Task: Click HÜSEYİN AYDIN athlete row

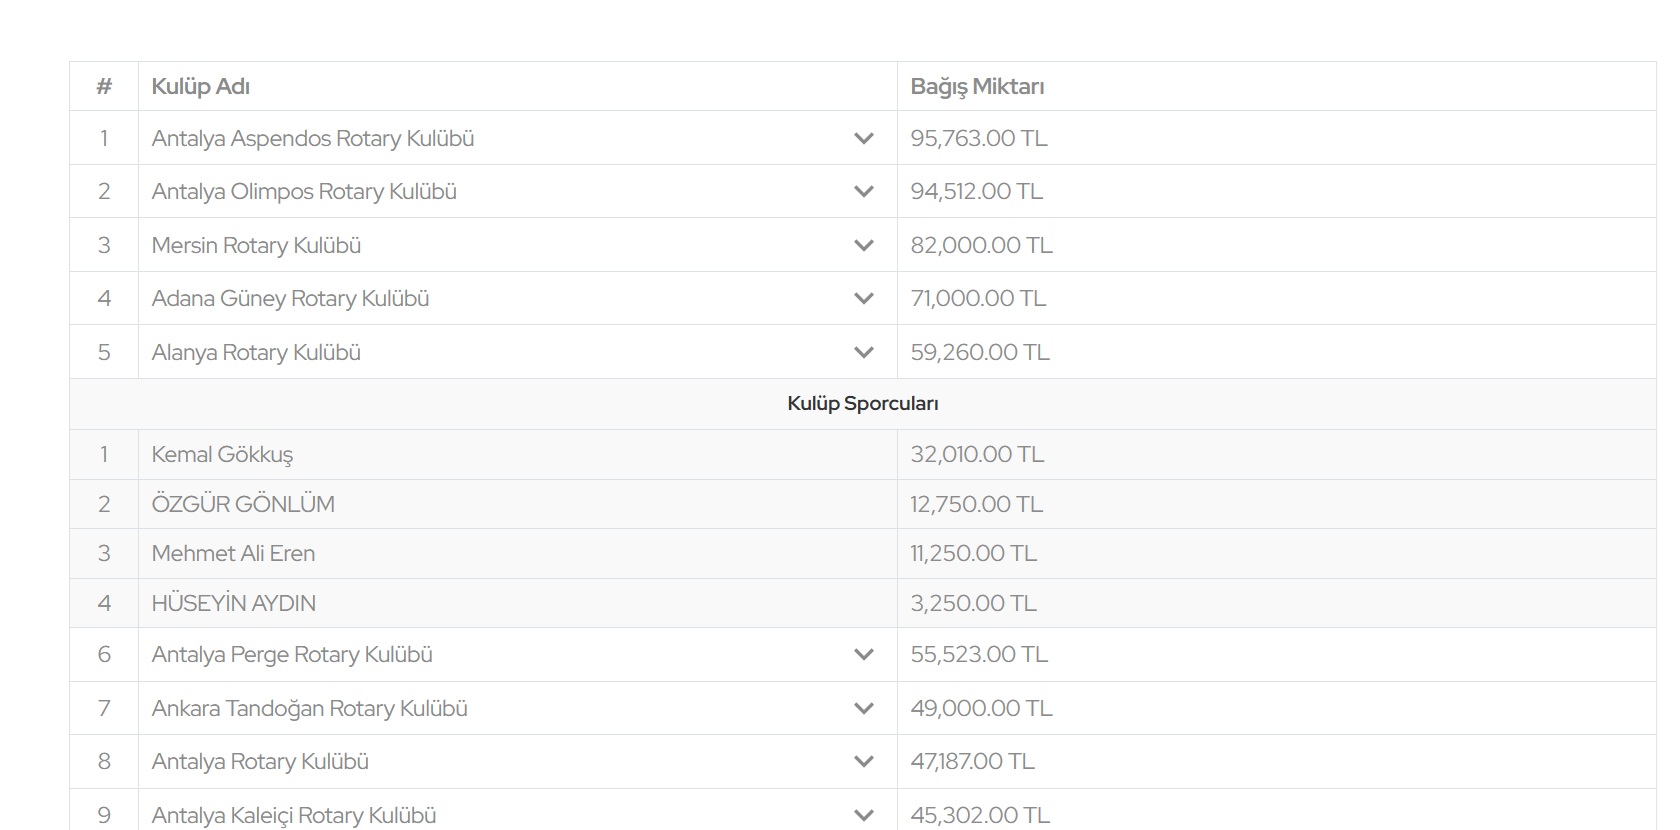Action: tap(234, 604)
